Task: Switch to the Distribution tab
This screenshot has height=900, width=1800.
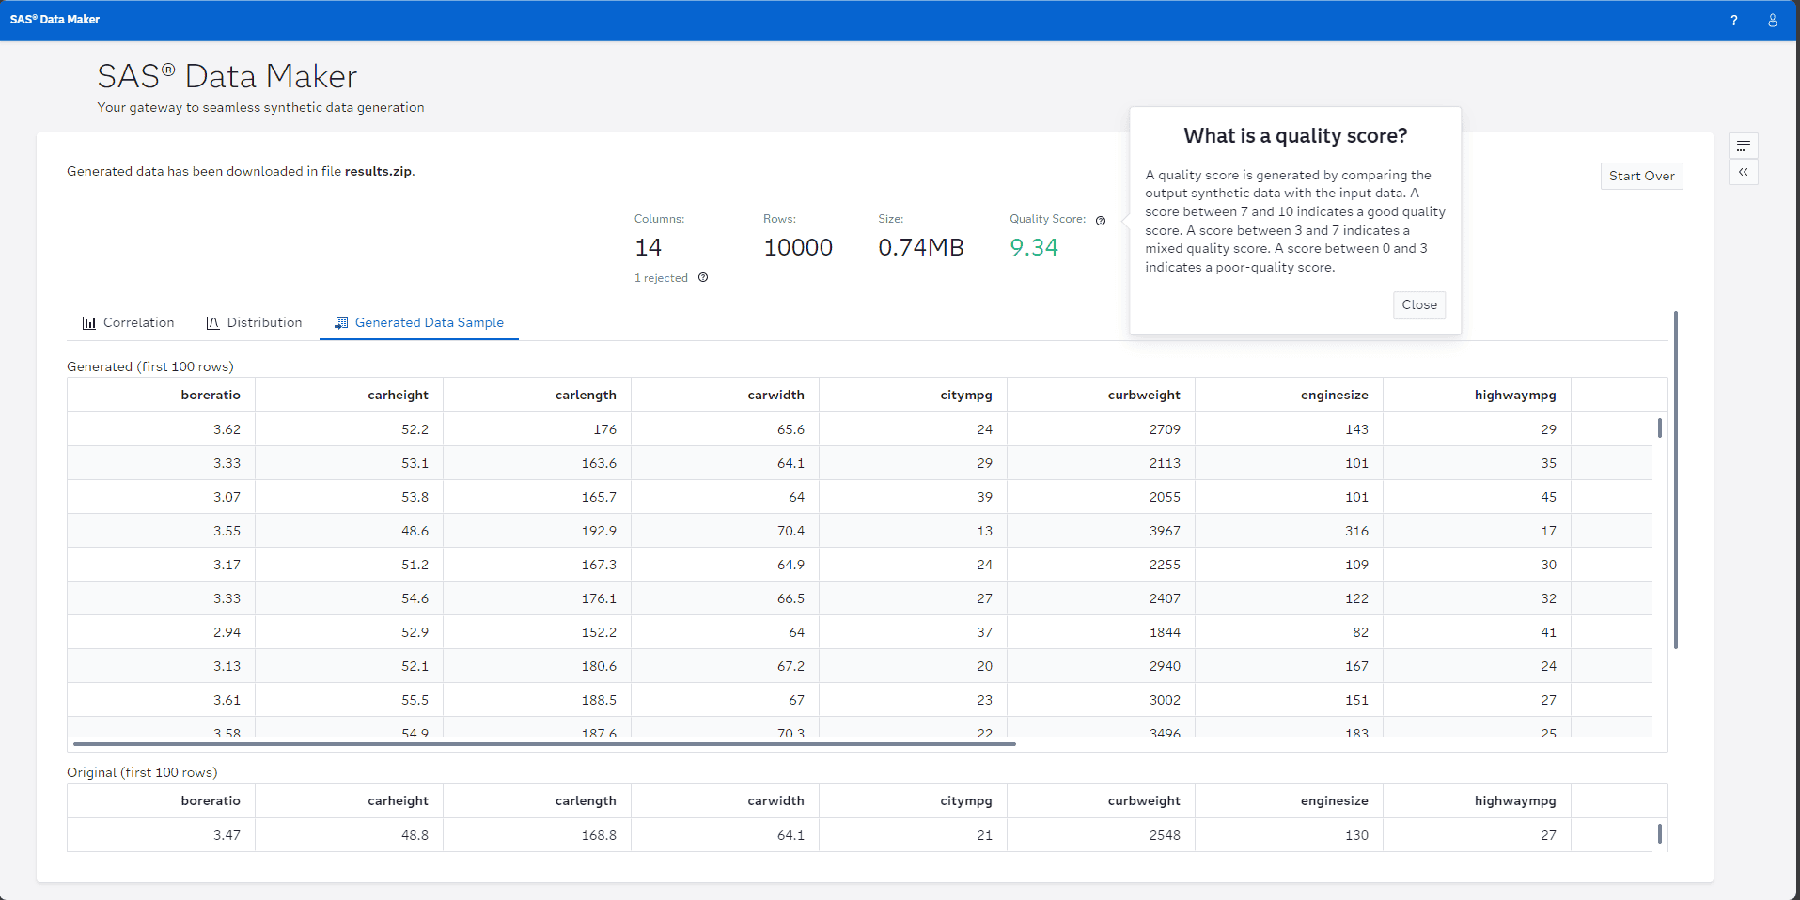Action: pos(265,322)
